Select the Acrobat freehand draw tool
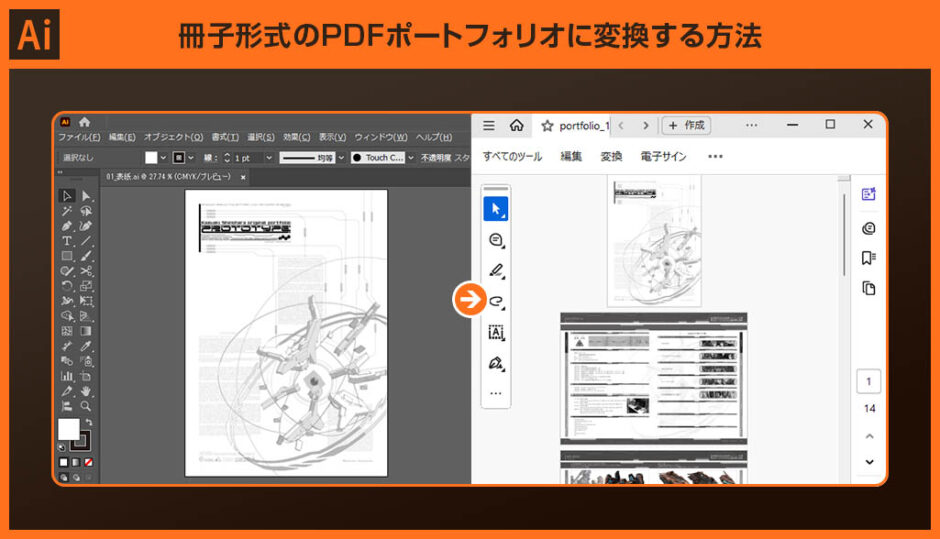This screenshot has width=940, height=539. [x=496, y=302]
